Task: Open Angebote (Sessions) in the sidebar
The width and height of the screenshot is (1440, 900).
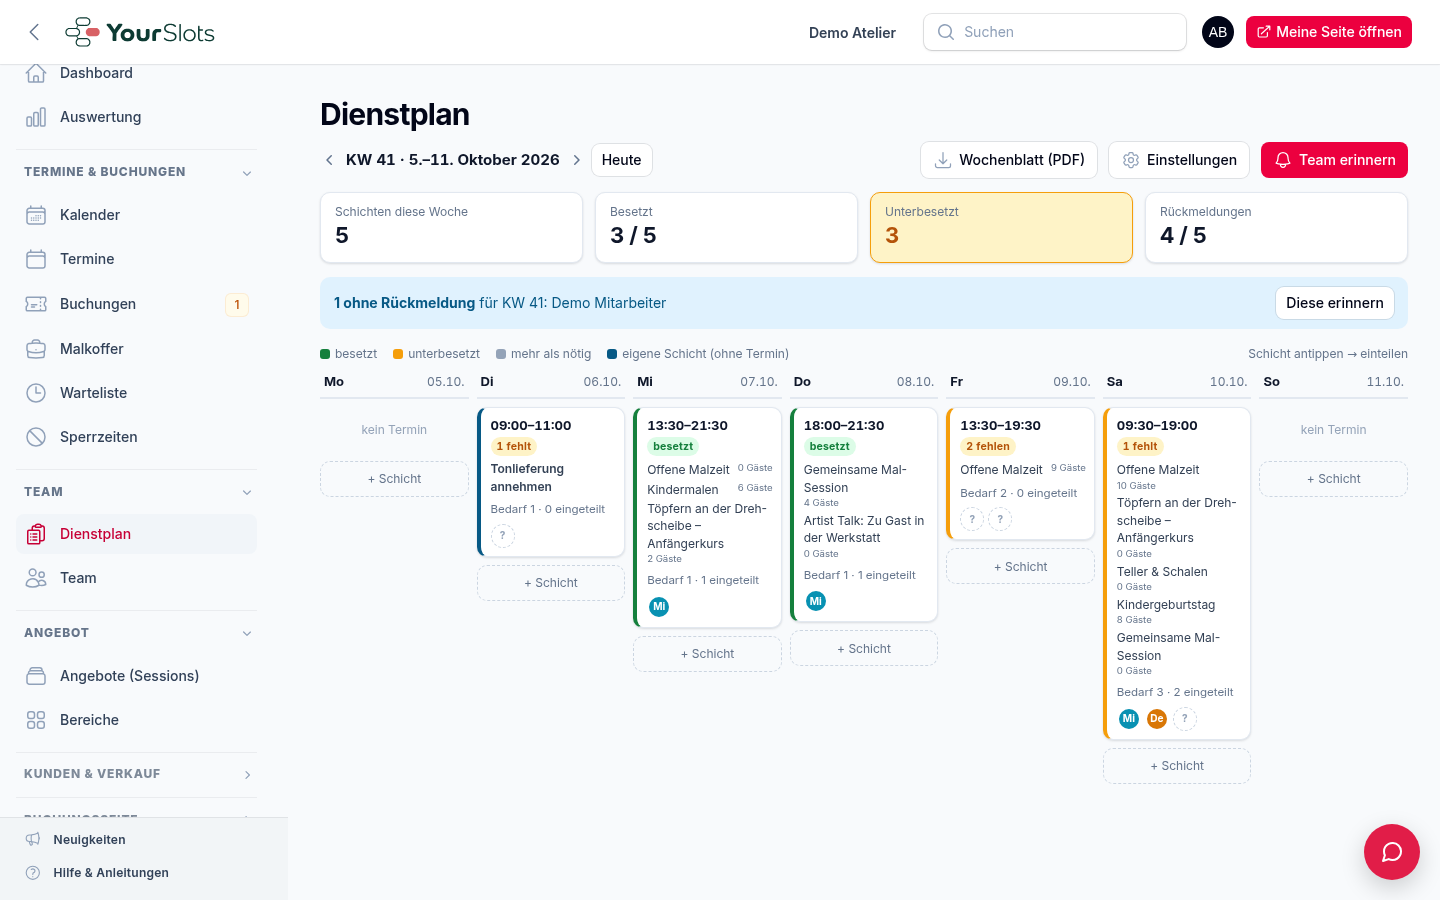Action: click(x=136, y=676)
